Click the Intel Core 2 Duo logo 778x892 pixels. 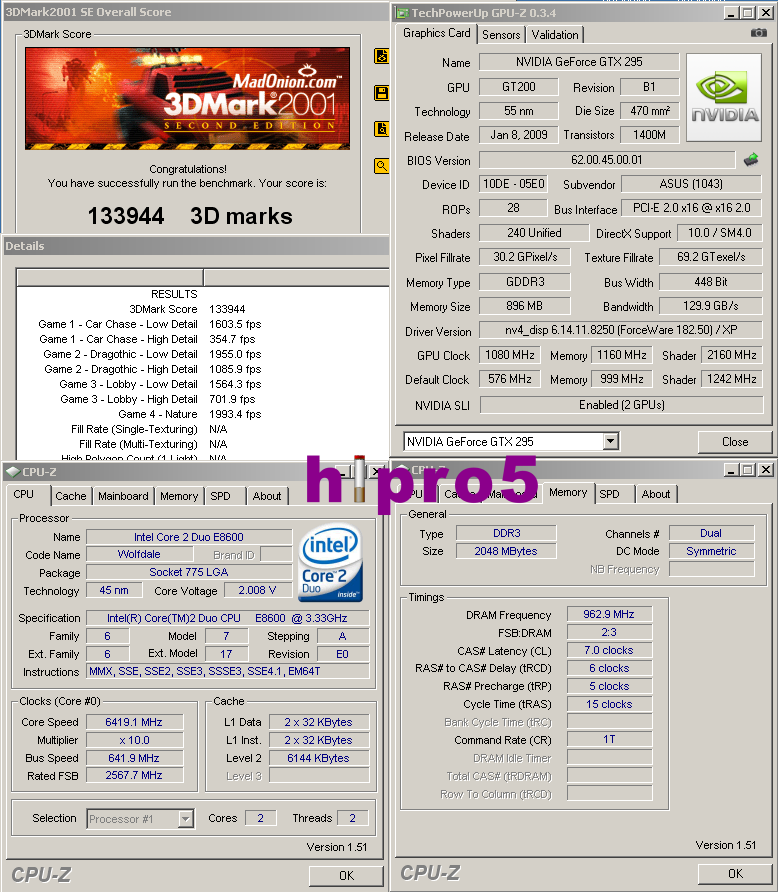[x=330, y=563]
